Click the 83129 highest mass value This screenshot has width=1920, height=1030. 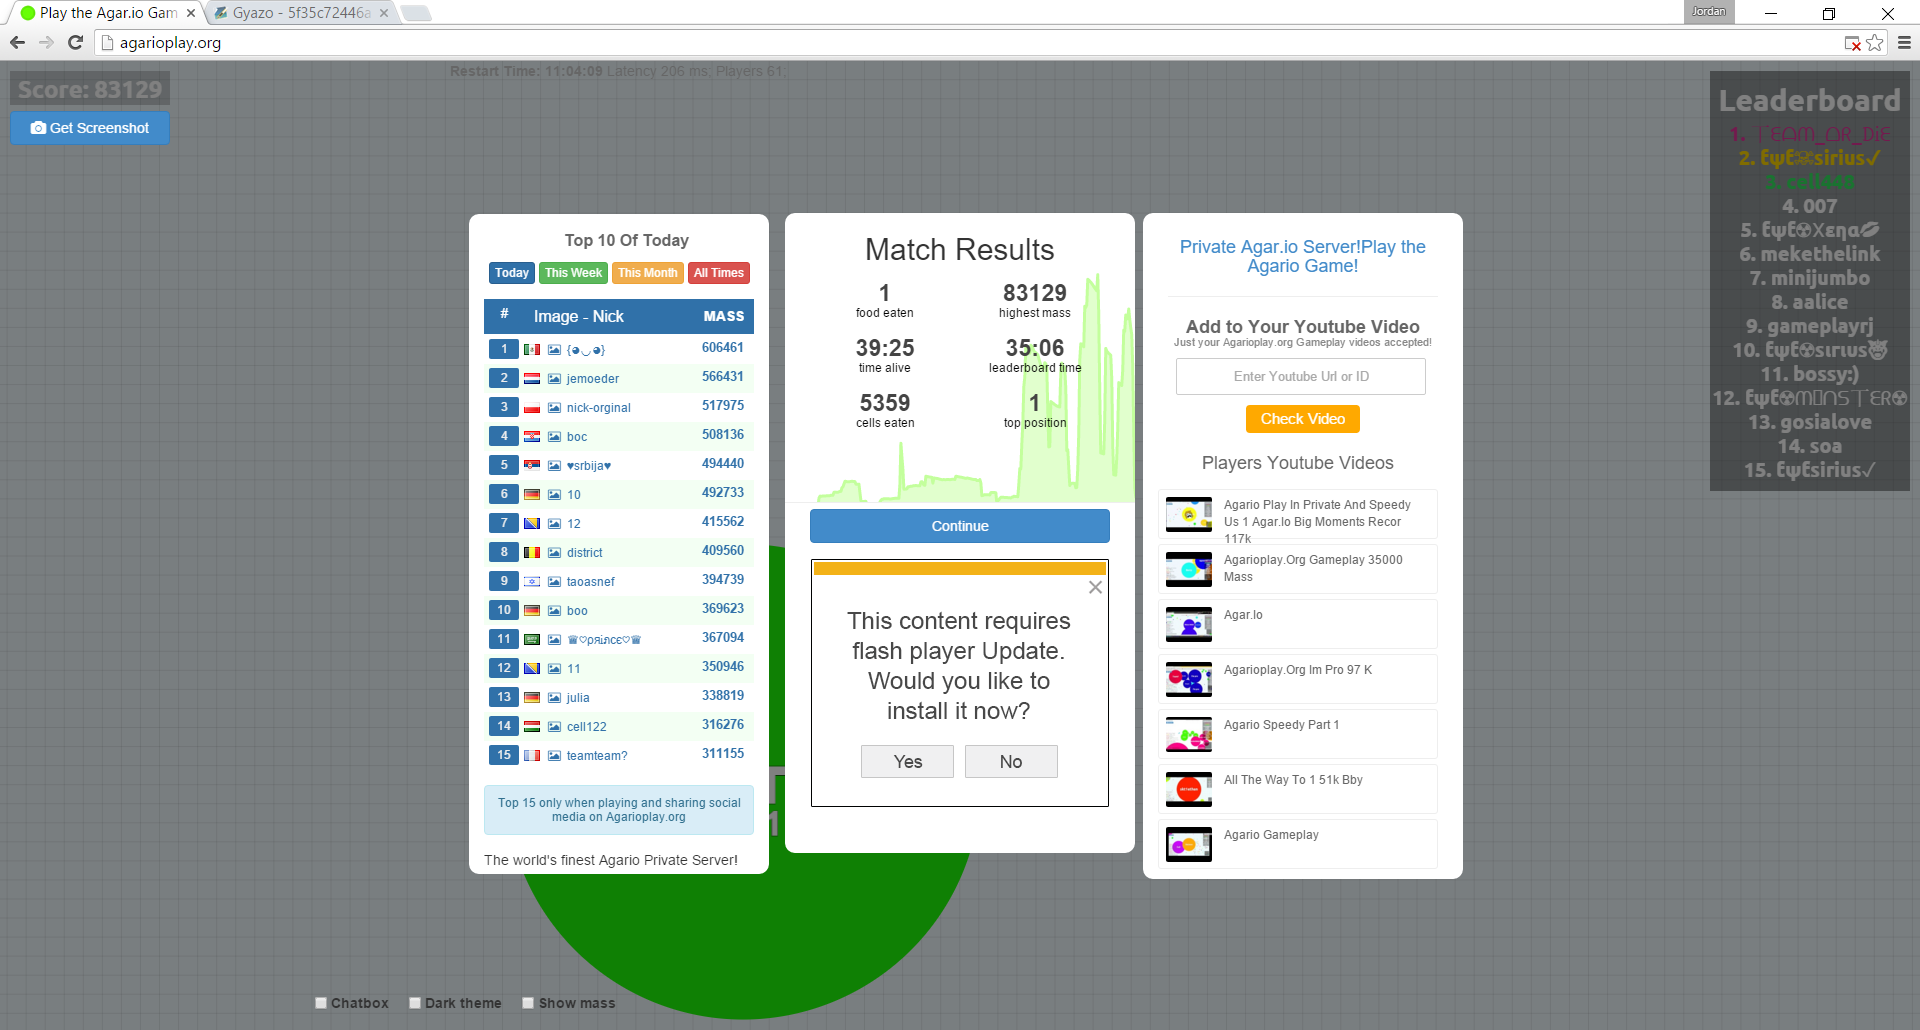[1035, 293]
